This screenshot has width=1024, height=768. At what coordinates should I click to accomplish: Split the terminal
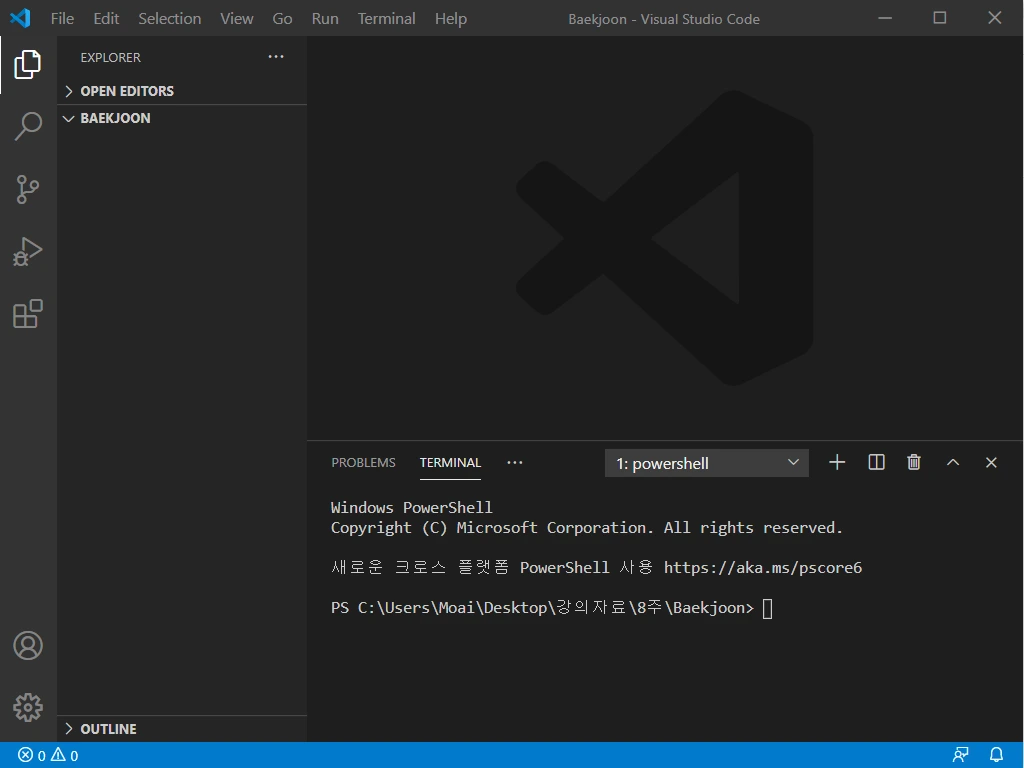876,462
